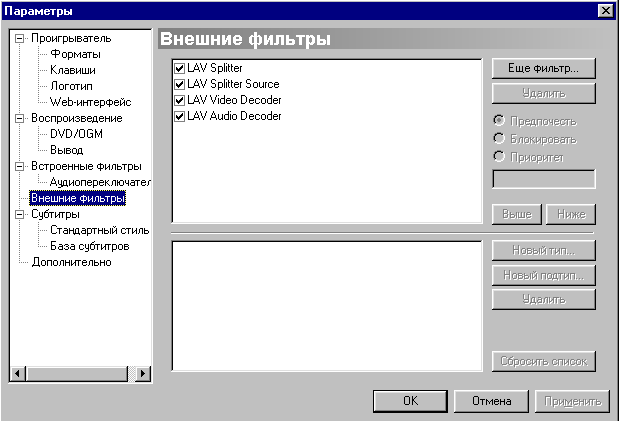Click the tree scrollbar left arrow
Image resolution: width=619 pixels, height=421 pixels.
pos(18,373)
